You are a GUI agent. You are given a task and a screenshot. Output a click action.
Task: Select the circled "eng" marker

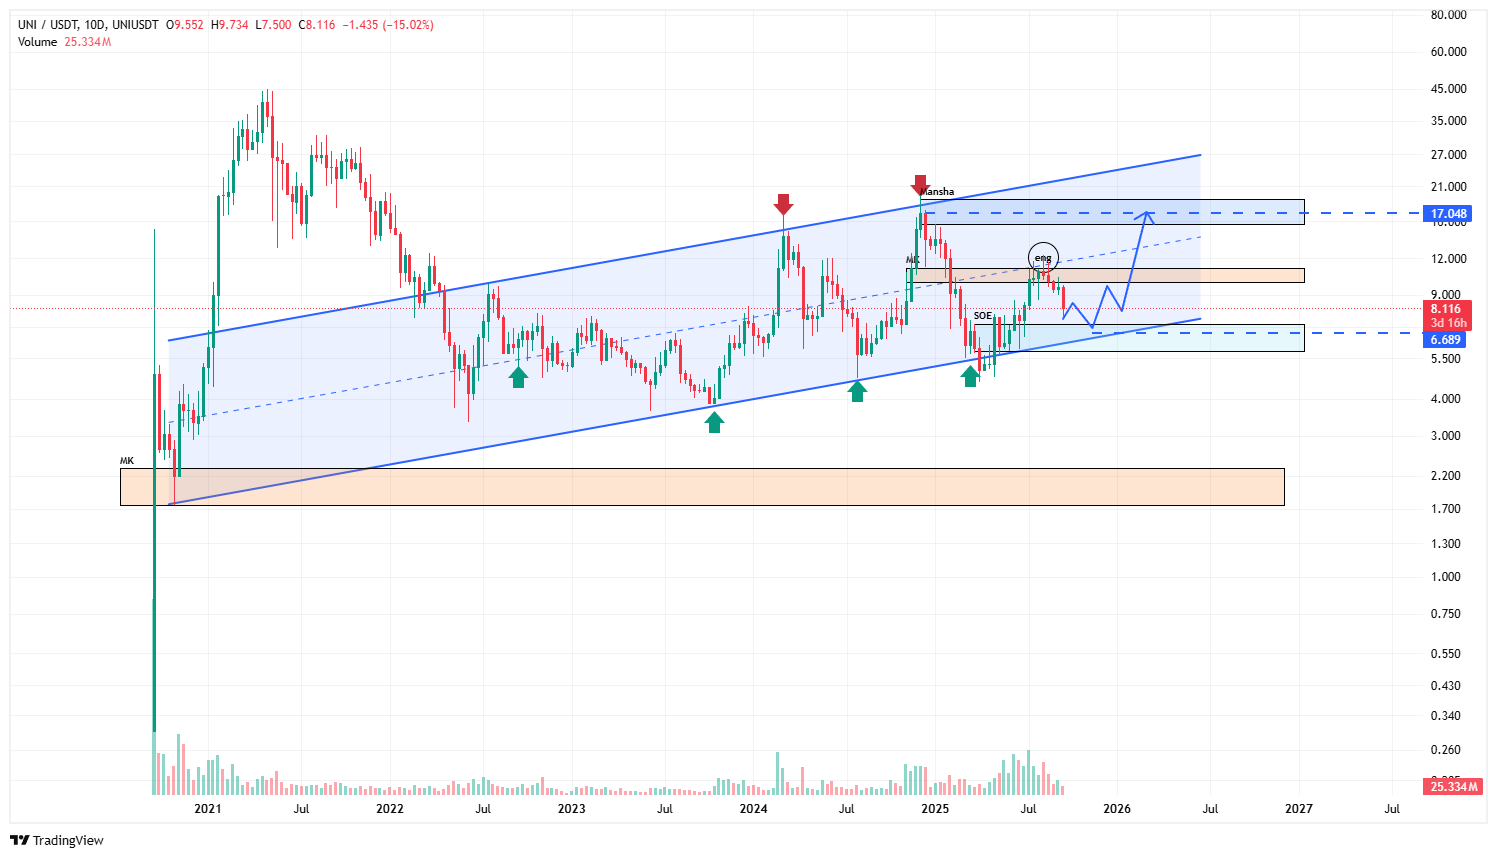pyautogui.click(x=1043, y=258)
